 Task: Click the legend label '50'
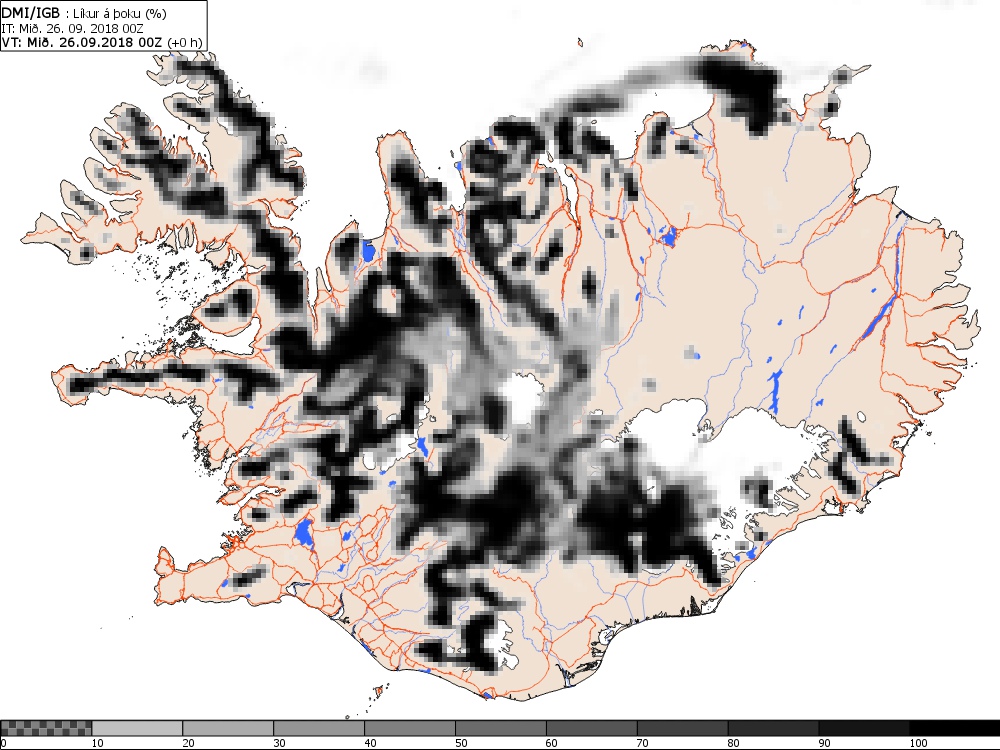coord(460,743)
